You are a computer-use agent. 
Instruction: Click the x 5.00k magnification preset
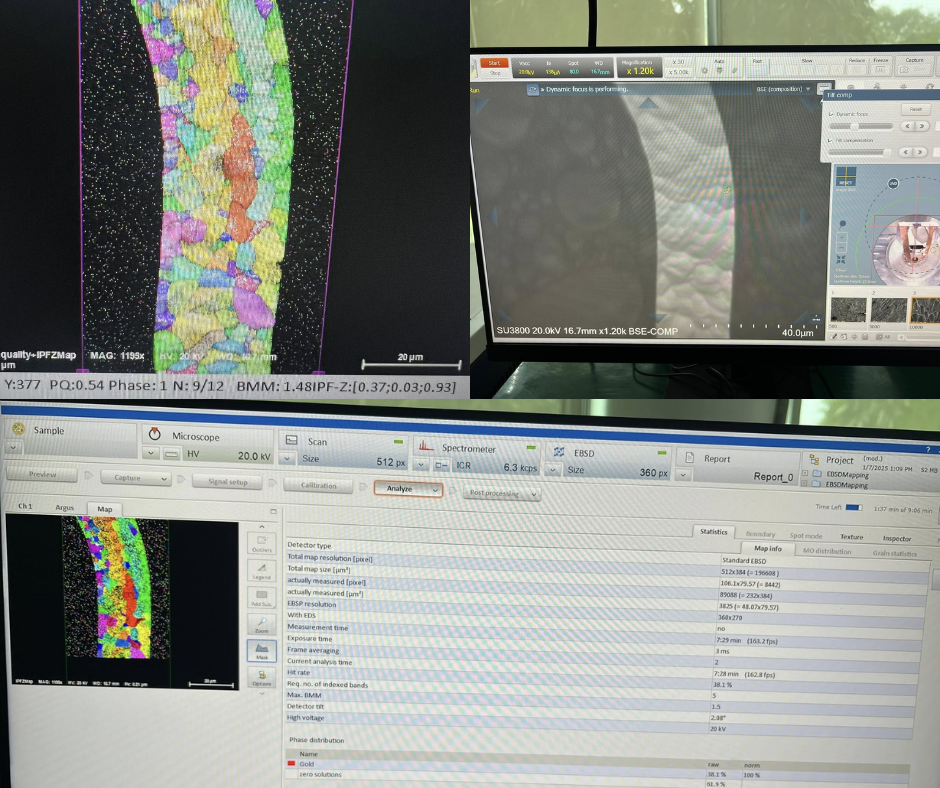pyautogui.click(x=679, y=72)
